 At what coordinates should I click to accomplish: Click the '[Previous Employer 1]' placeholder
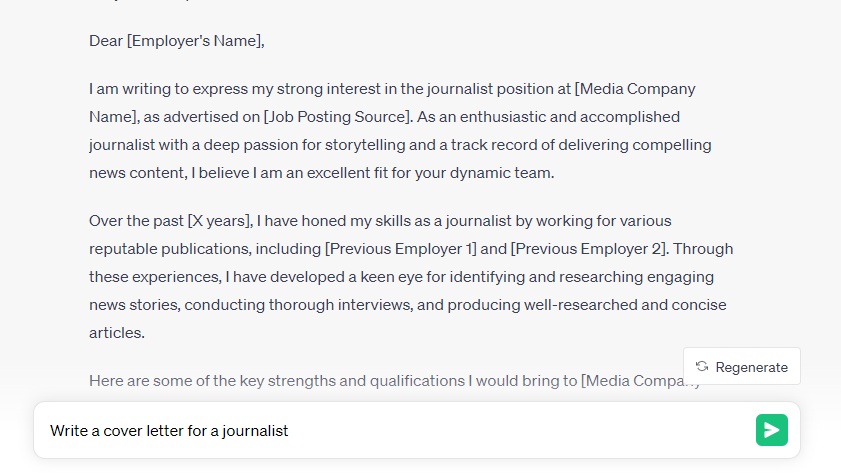[400, 249]
